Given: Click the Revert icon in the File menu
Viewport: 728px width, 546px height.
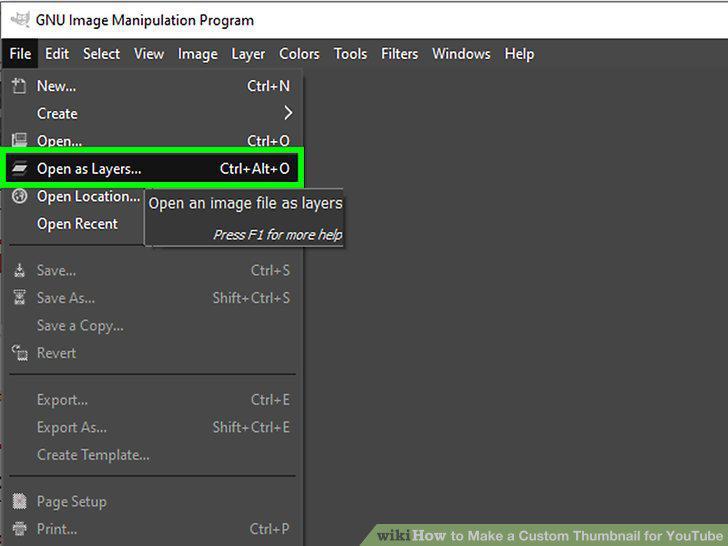Looking at the screenshot, I should pyautogui.click(x=20, y=353).
